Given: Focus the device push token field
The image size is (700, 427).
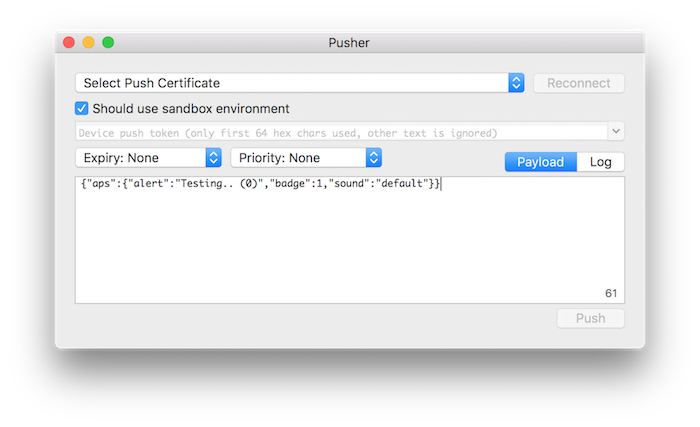Looking at the screenshot, I should click(x=340, y=132).
